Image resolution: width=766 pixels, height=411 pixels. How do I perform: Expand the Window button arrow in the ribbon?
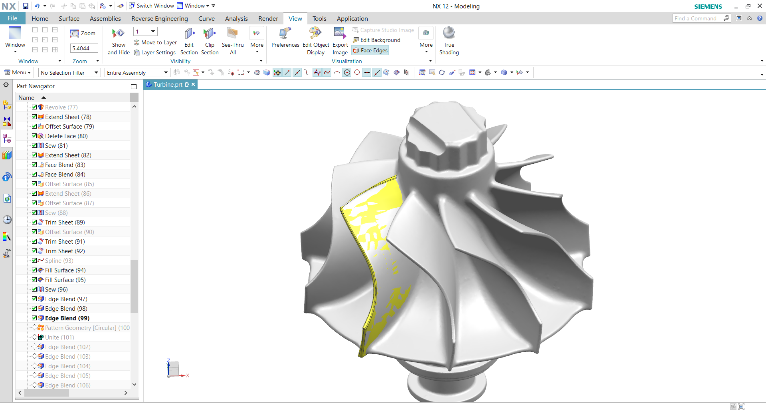15,52
